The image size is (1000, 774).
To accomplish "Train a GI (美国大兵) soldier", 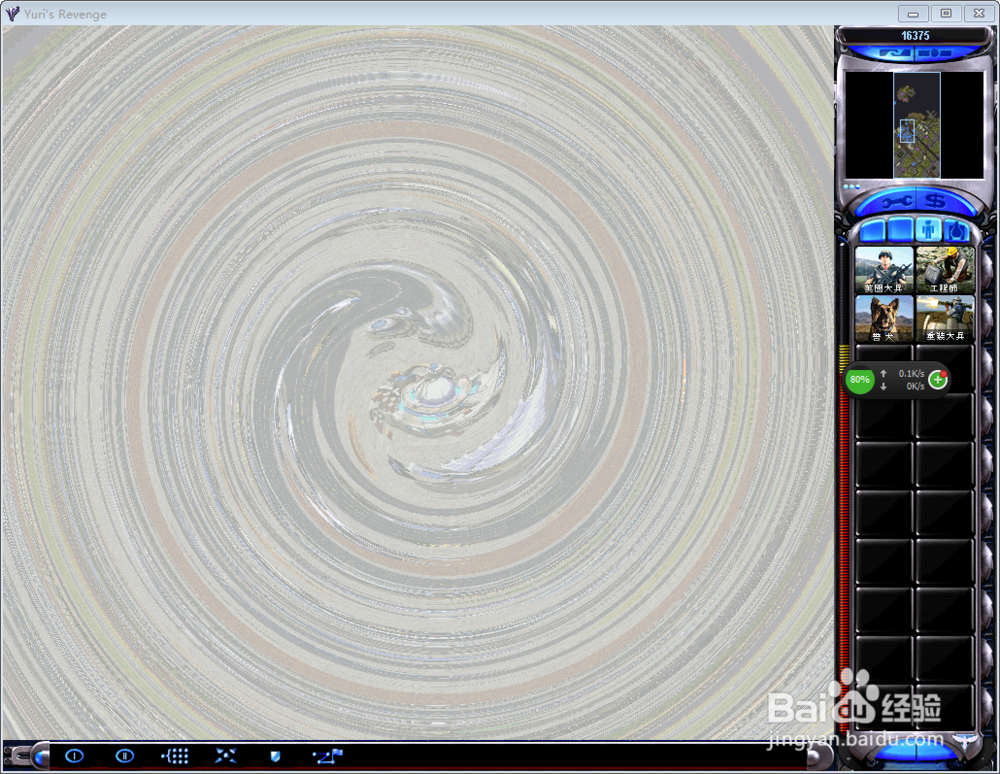I will click(883, 270).
